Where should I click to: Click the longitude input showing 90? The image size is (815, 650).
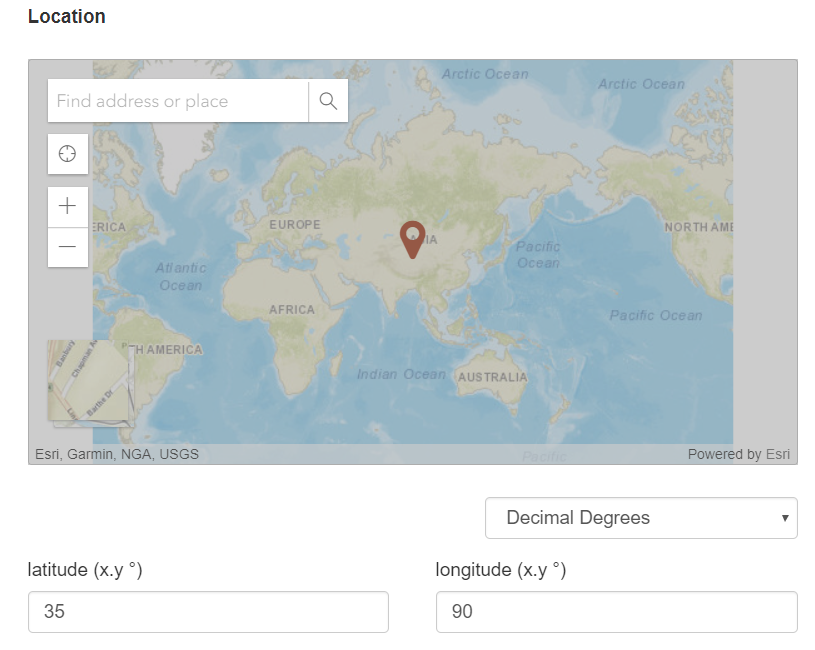616,612
